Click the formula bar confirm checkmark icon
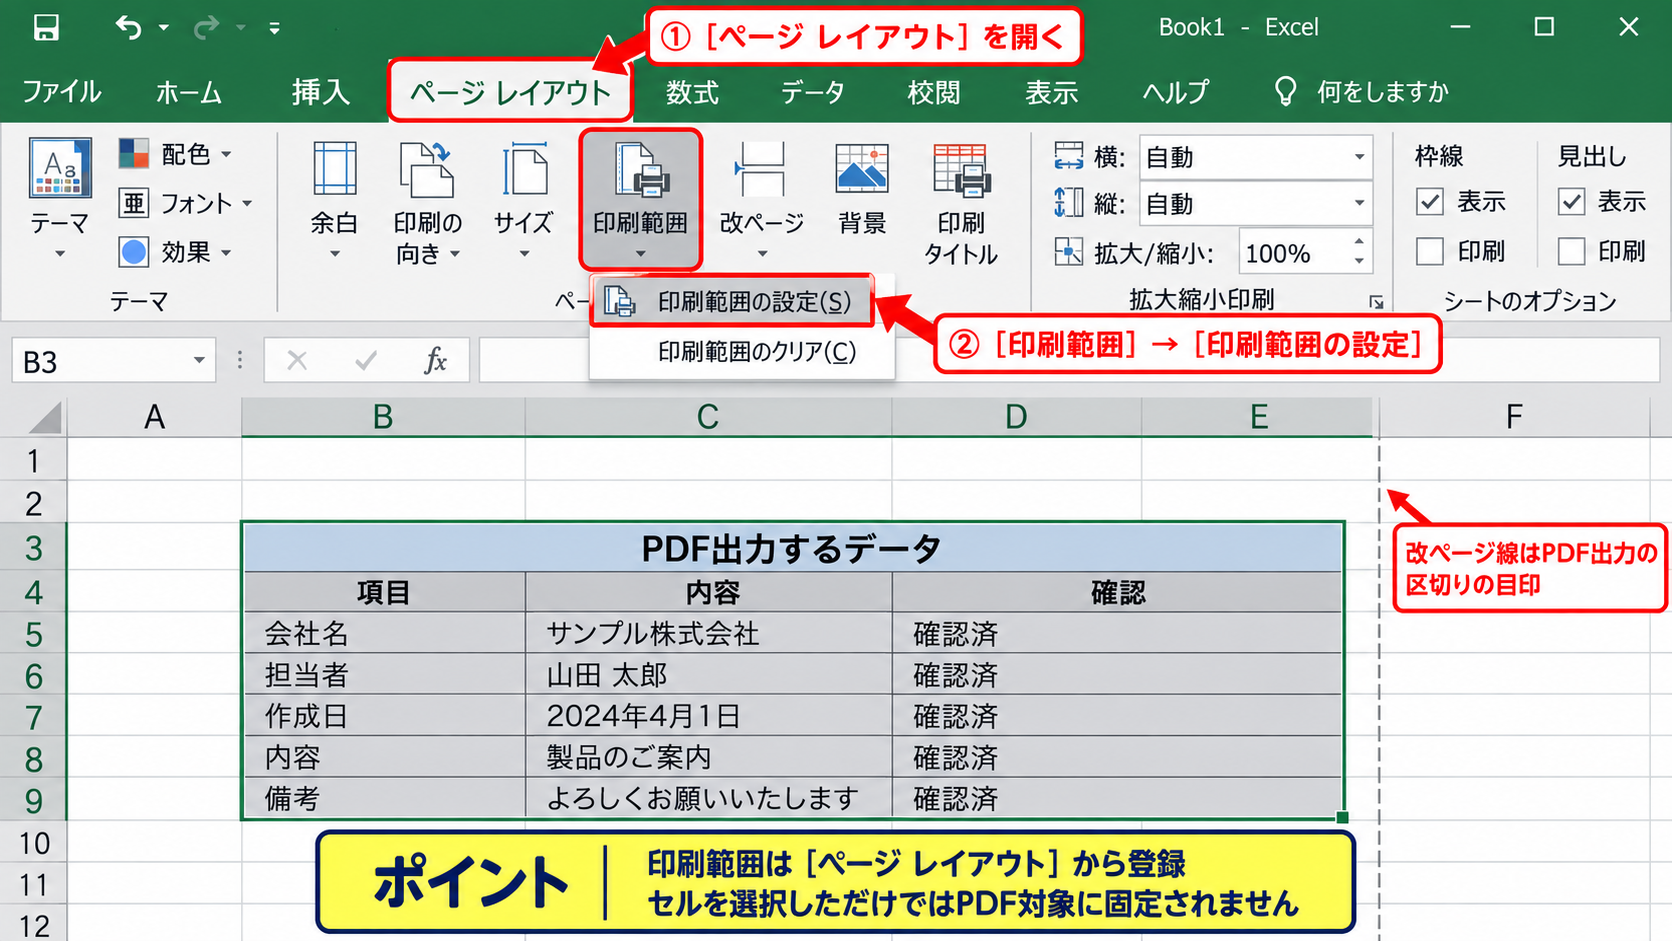Viewport: 1672px width, 941px height. pos(366,360)
